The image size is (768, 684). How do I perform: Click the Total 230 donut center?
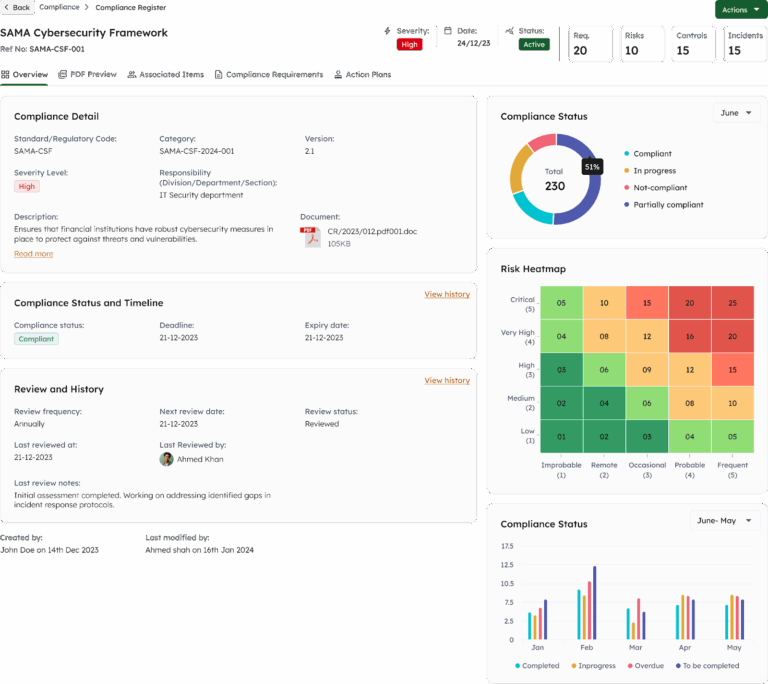point(554,180)
